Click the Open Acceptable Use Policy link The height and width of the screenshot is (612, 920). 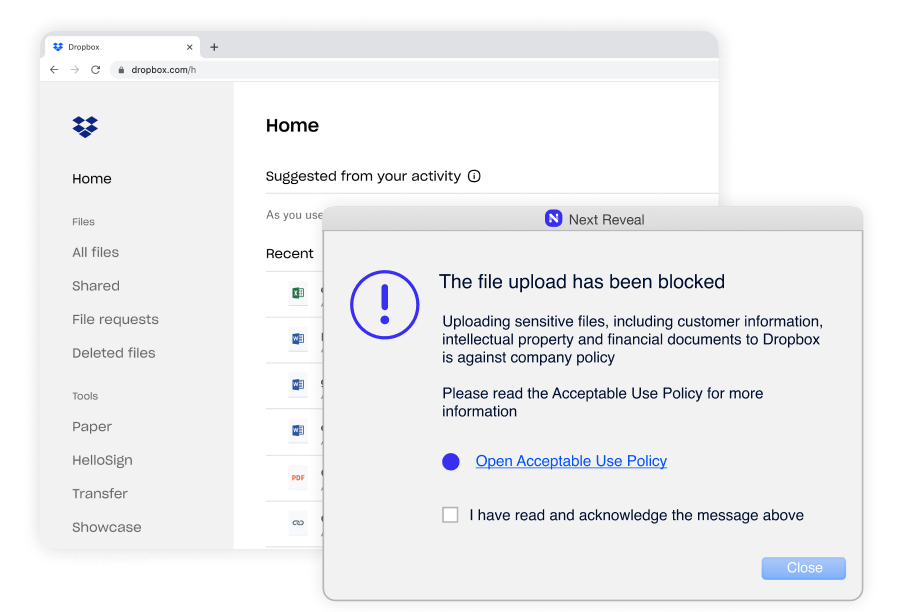571,461
